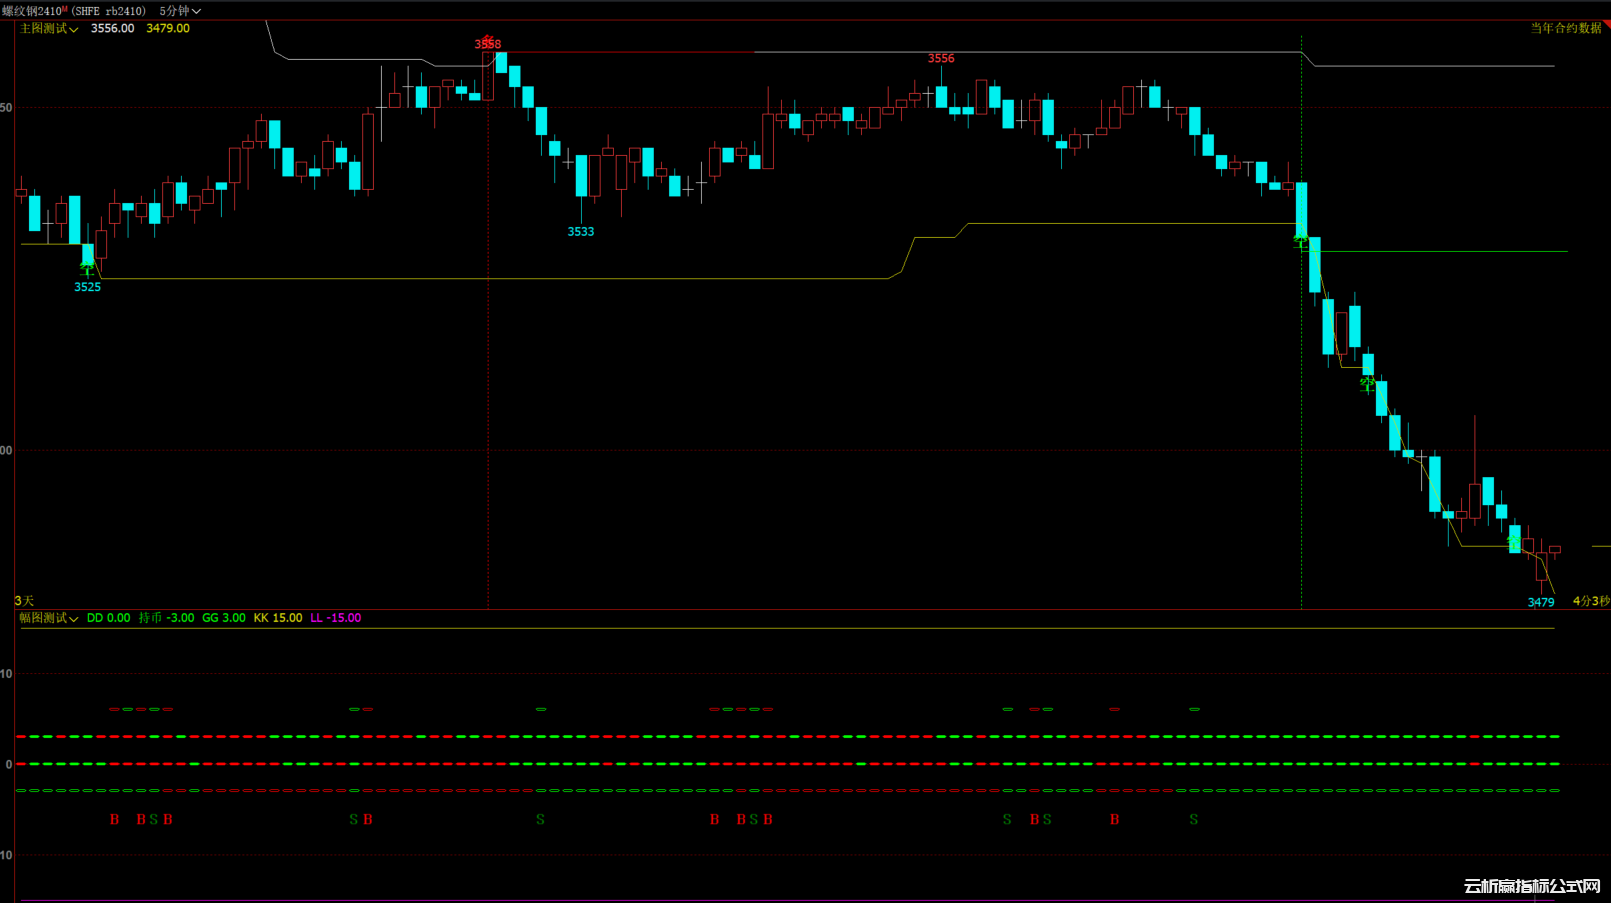Click the 3556 price label on chart
The height and width of the screenshot is (903, 1611).
(x=941, y=58)
